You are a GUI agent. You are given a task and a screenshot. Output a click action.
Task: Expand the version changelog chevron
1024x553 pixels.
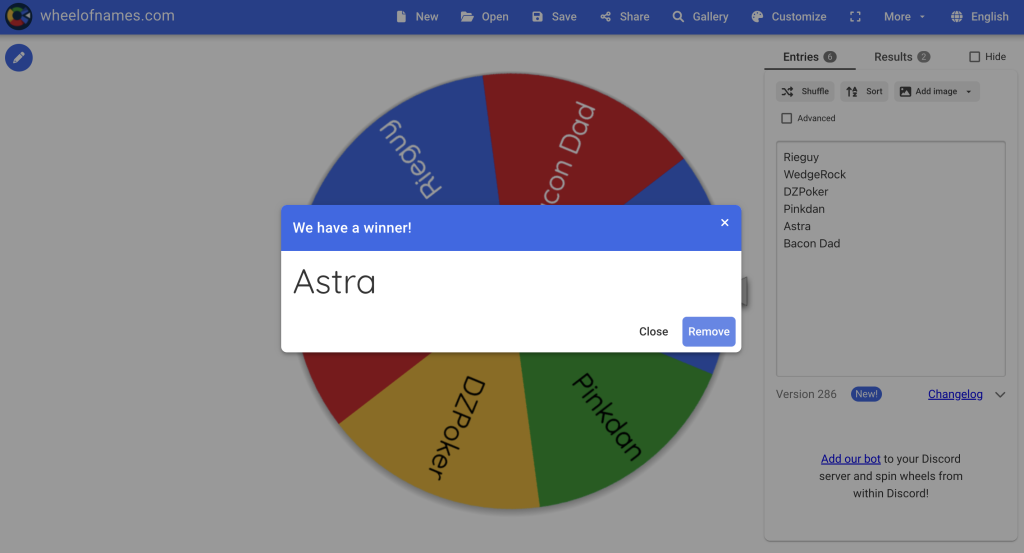[1000, 395]
